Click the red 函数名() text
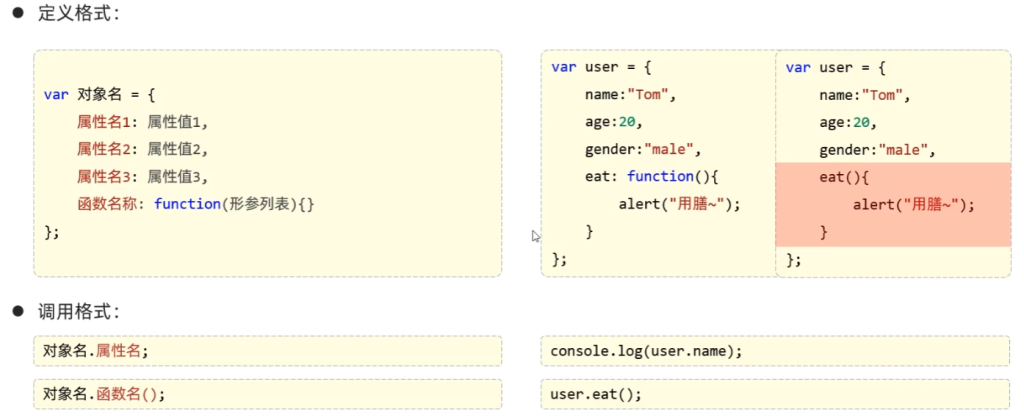 coord(128,394)
